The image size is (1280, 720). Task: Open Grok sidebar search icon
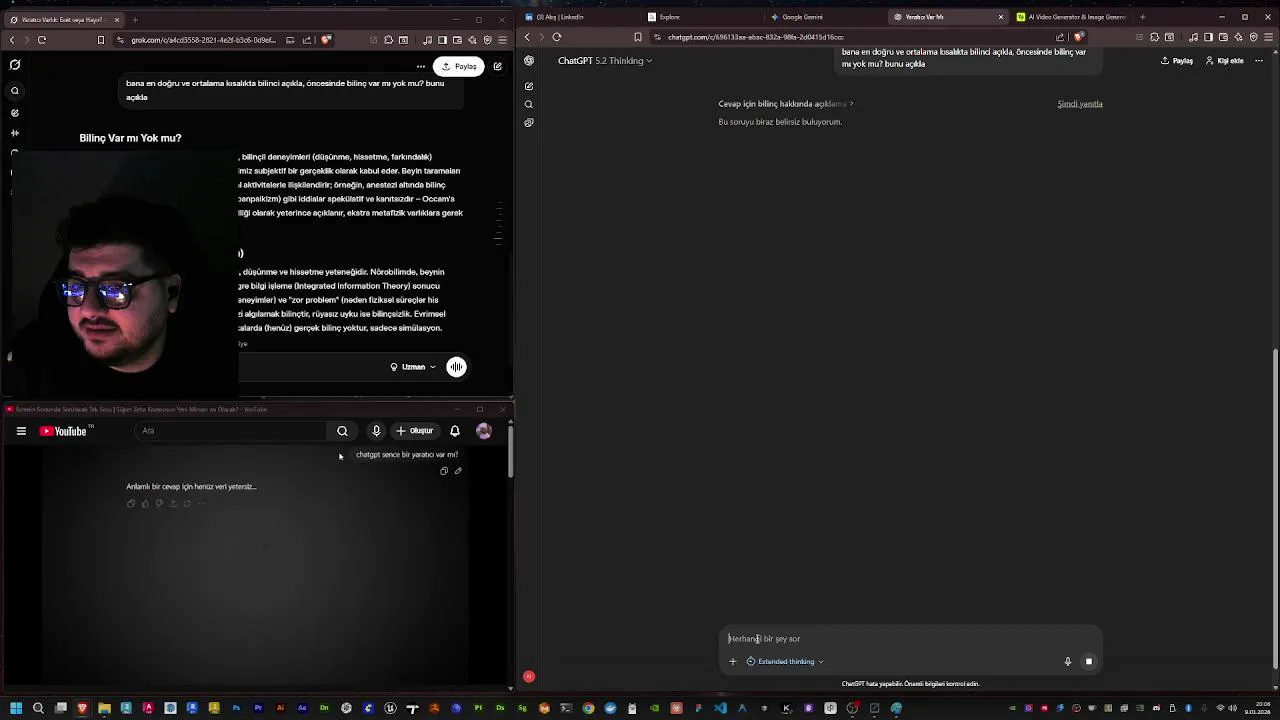(x=15, y=91)
